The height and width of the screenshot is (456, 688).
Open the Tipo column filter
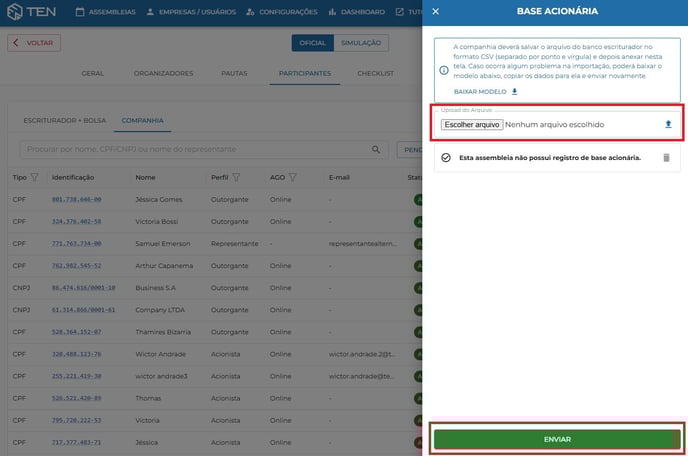click(x=35, y=177)
